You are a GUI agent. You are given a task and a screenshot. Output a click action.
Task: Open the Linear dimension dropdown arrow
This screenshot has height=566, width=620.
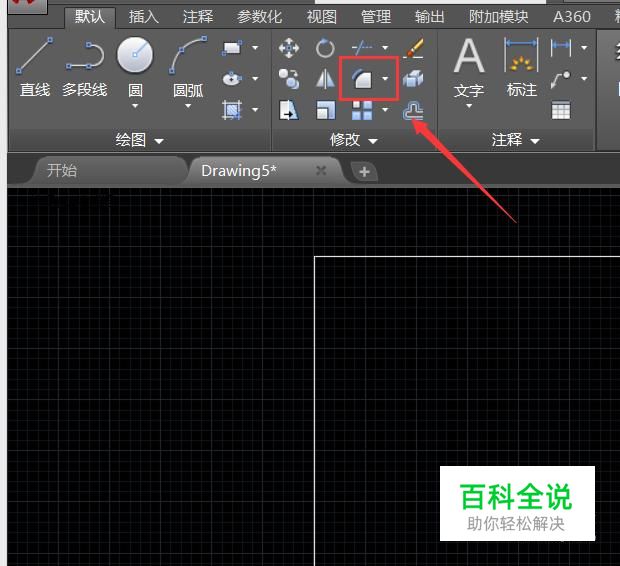coord(584,48)
